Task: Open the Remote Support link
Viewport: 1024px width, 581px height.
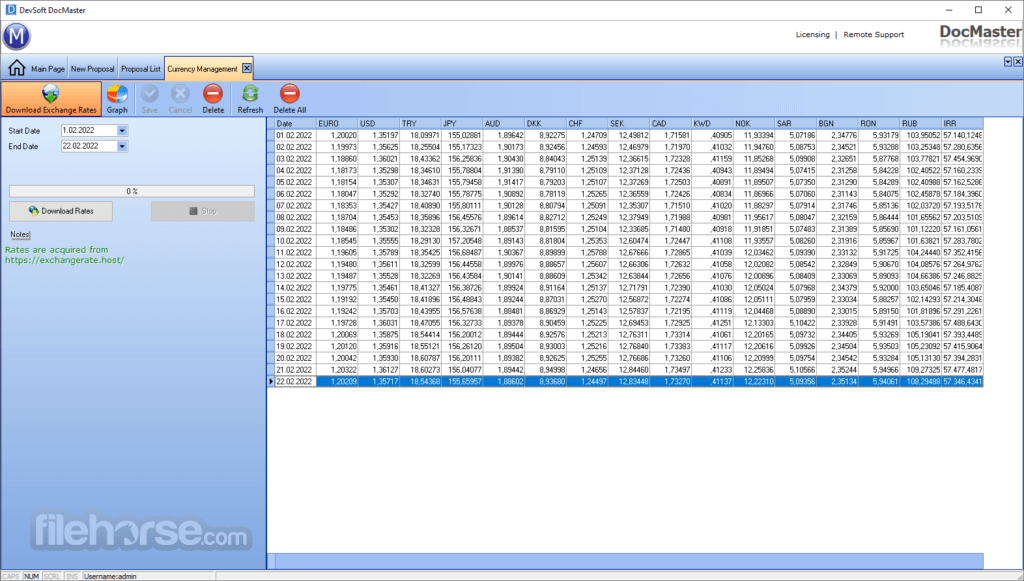Action: [x=873, y=35]
